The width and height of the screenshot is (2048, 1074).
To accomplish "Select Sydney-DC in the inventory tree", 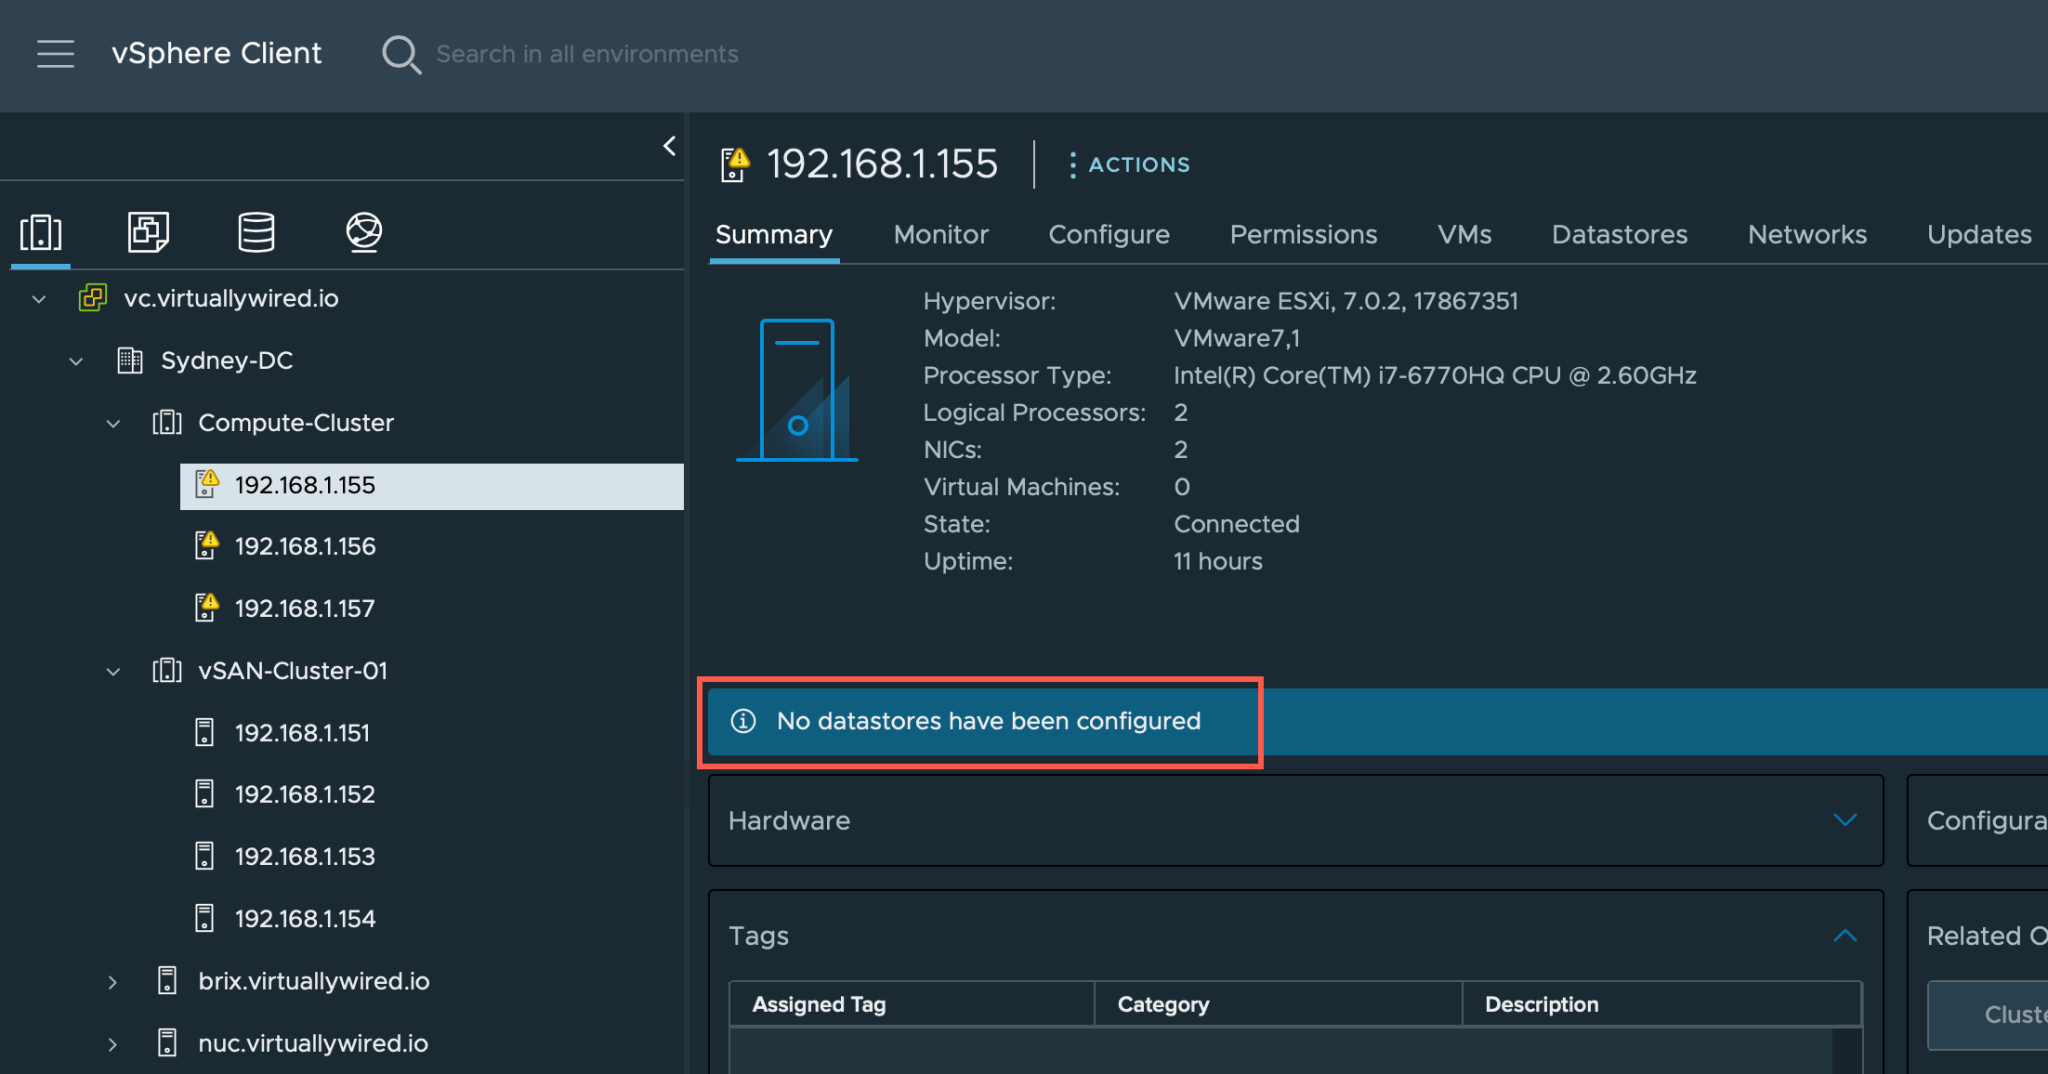I will click(x=227, y=360).
